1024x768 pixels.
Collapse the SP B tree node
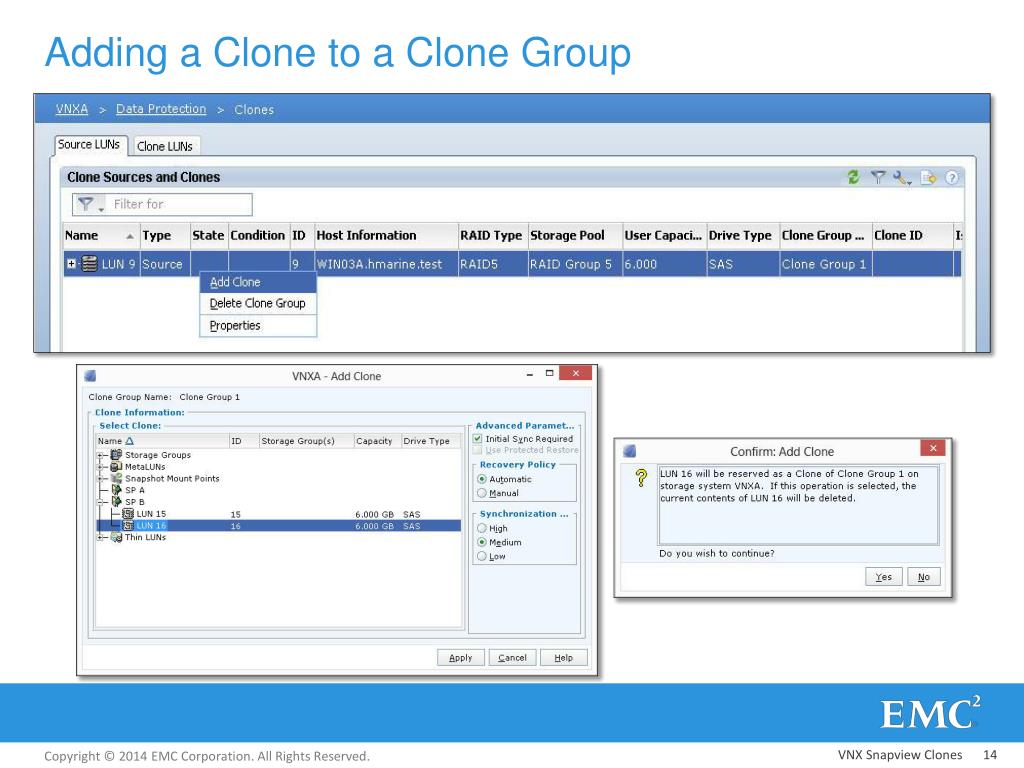(x=101, y=502)
